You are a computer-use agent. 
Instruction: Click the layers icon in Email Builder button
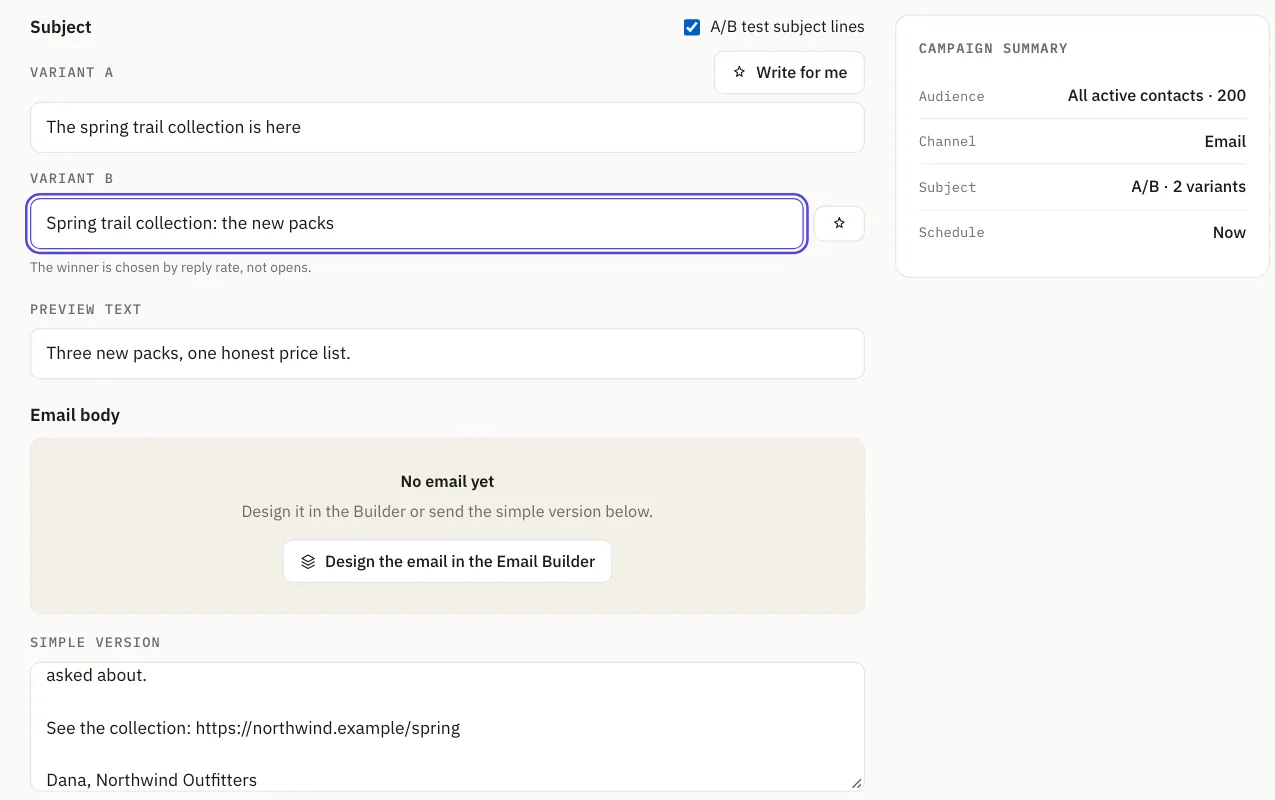[x=308, y=562]
